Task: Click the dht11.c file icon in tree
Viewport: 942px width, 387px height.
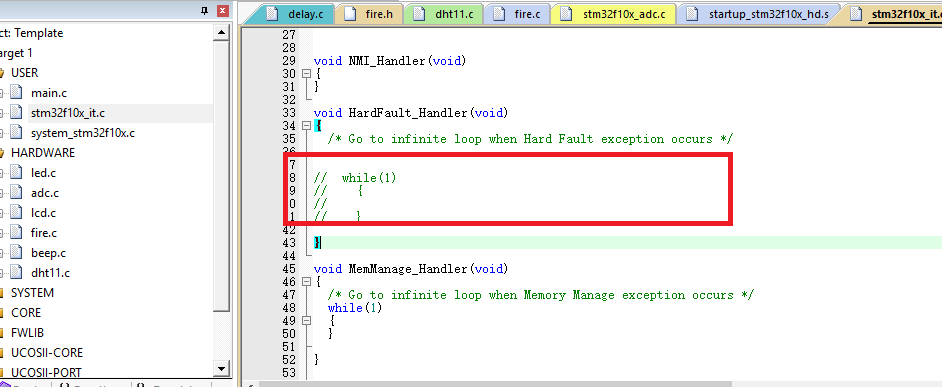Action: pyautogui.click(x=17, y=272)
